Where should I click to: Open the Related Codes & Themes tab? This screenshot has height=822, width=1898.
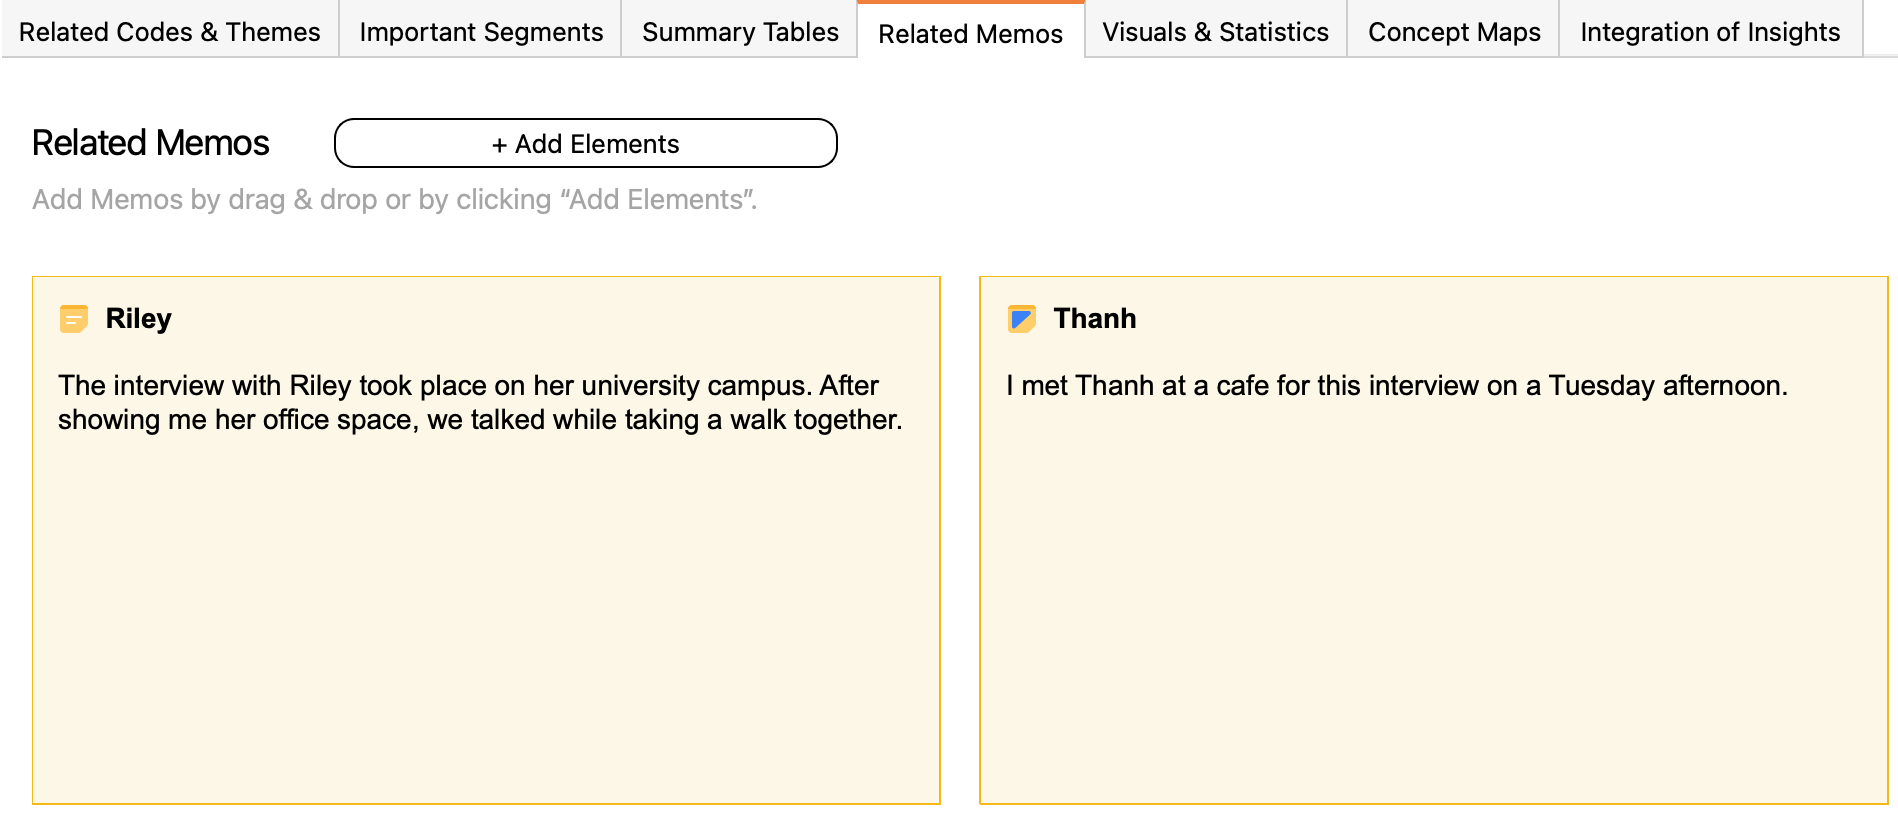[170, 32]
